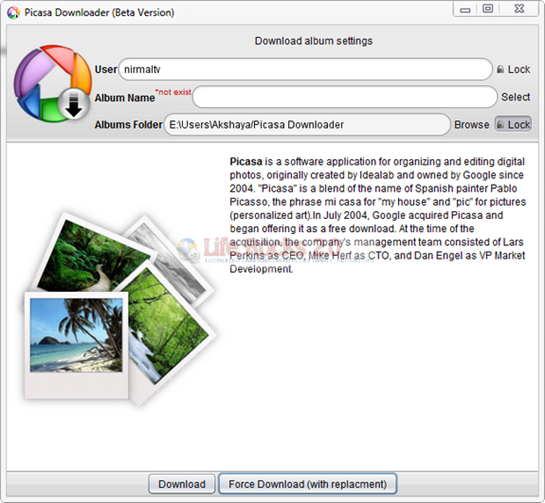Image resolution: width=545 pixels, height=503 pixels.
Task: Click the Album Name input field
Action: [344, 97]
